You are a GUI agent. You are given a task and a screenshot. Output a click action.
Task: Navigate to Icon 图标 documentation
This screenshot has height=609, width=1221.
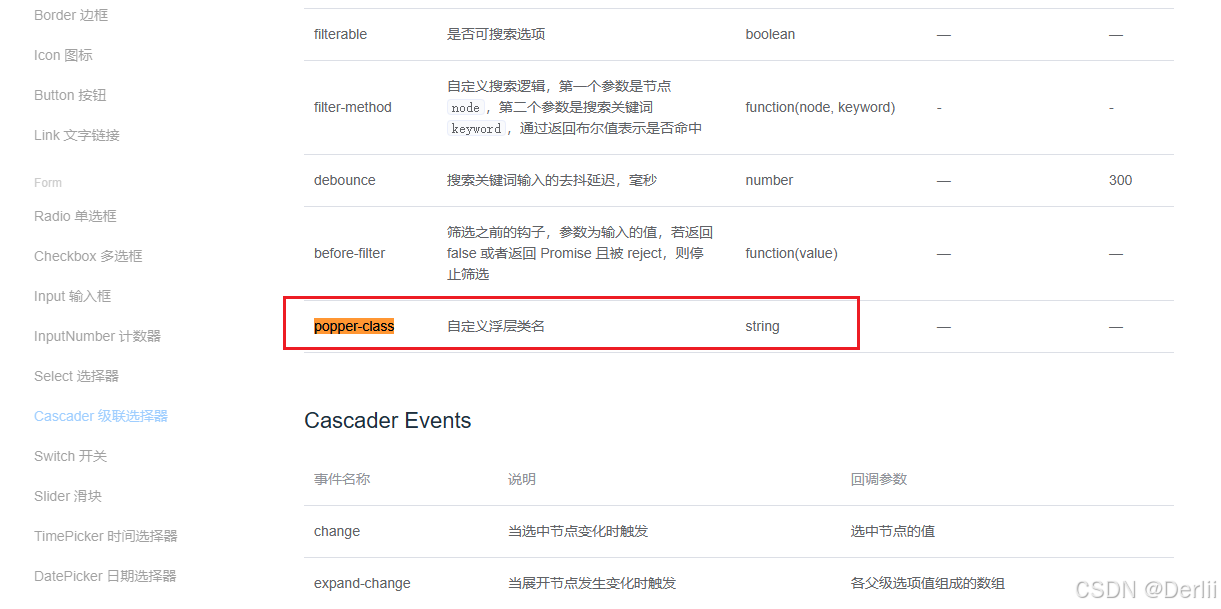coord(62,55)
